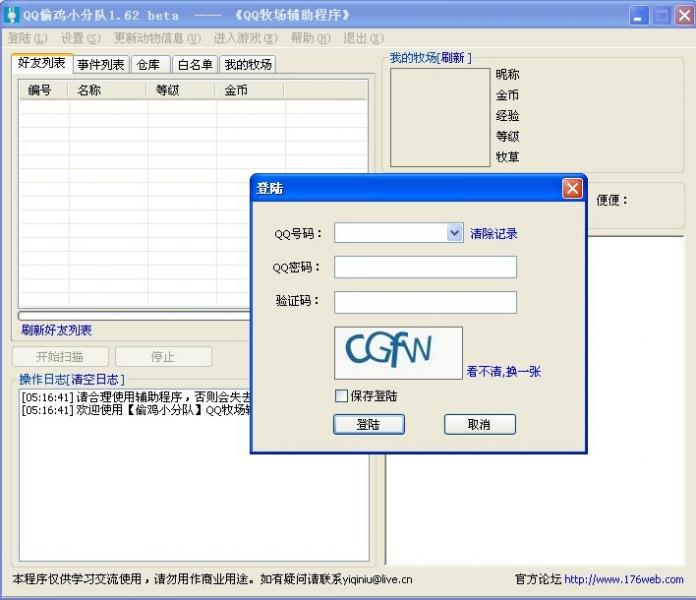Open the 登陆(L) menu
Viewport: 696px width, 600px height.
coord(28,38)
